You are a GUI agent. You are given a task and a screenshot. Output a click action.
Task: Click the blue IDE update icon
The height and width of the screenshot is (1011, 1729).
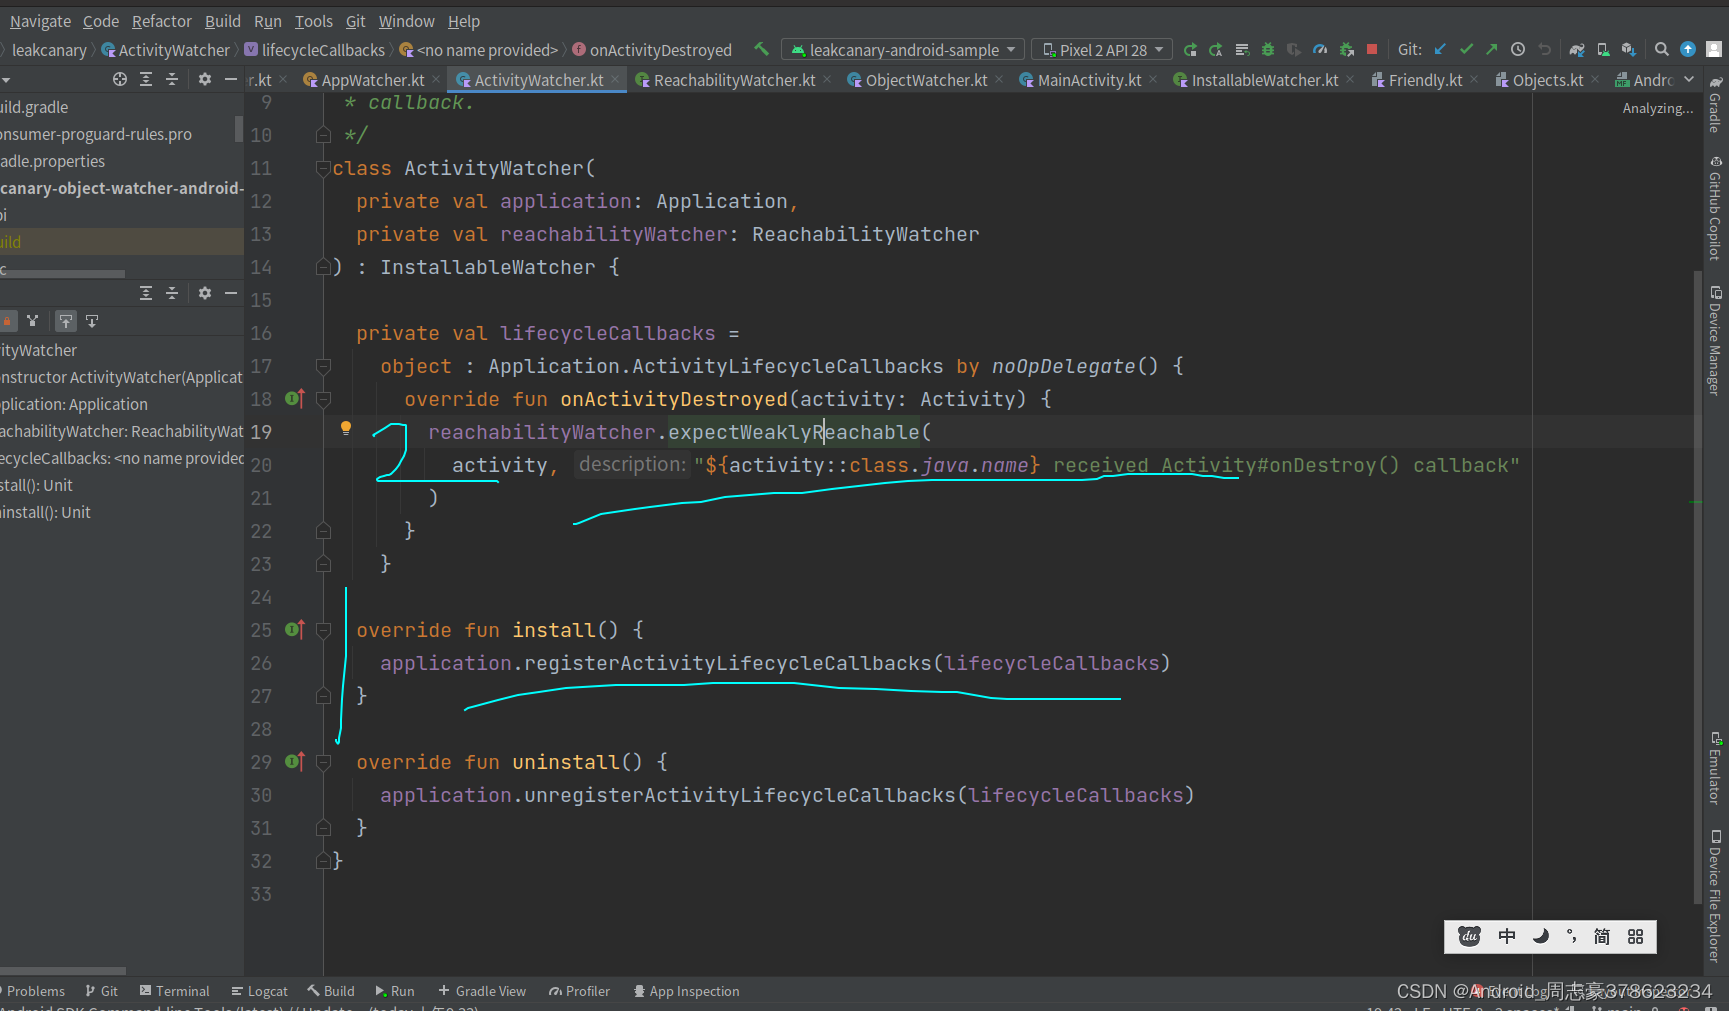click(x=1688, y=49)
